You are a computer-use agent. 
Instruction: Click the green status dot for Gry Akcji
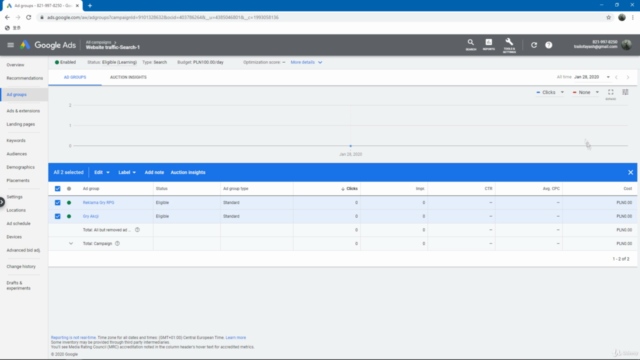pyautogui.click(x=69, y=216)
